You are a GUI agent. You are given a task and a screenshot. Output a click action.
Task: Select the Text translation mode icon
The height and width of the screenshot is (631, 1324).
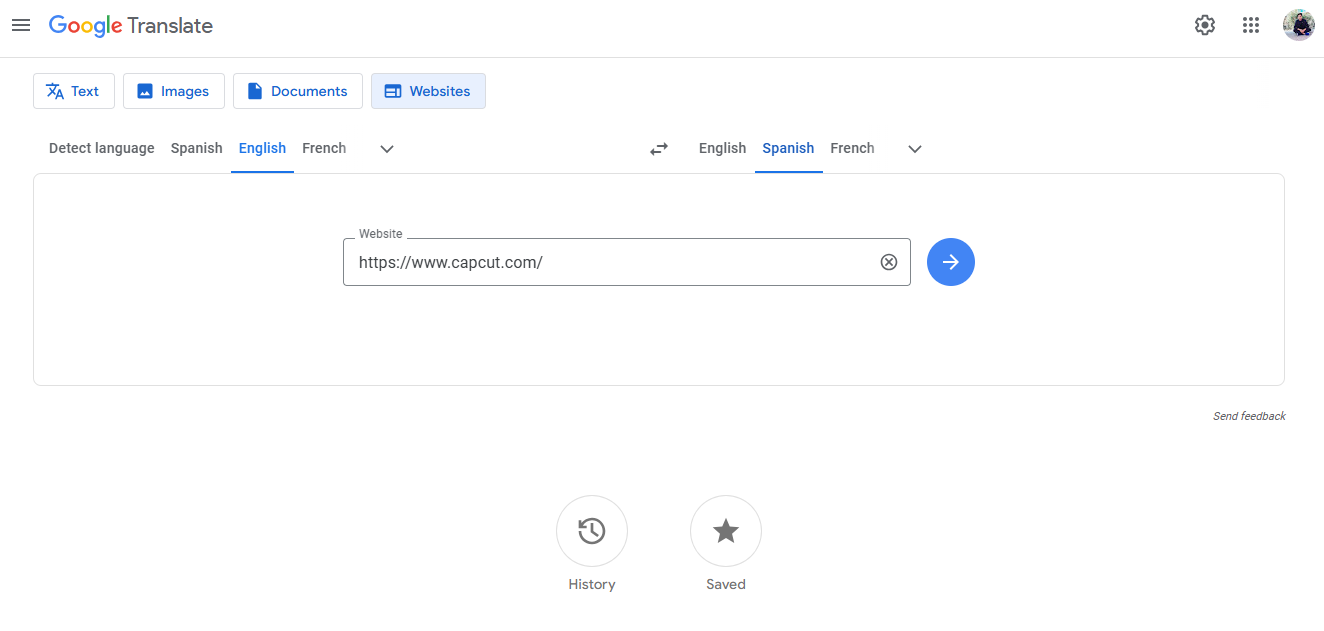[52, 90]
